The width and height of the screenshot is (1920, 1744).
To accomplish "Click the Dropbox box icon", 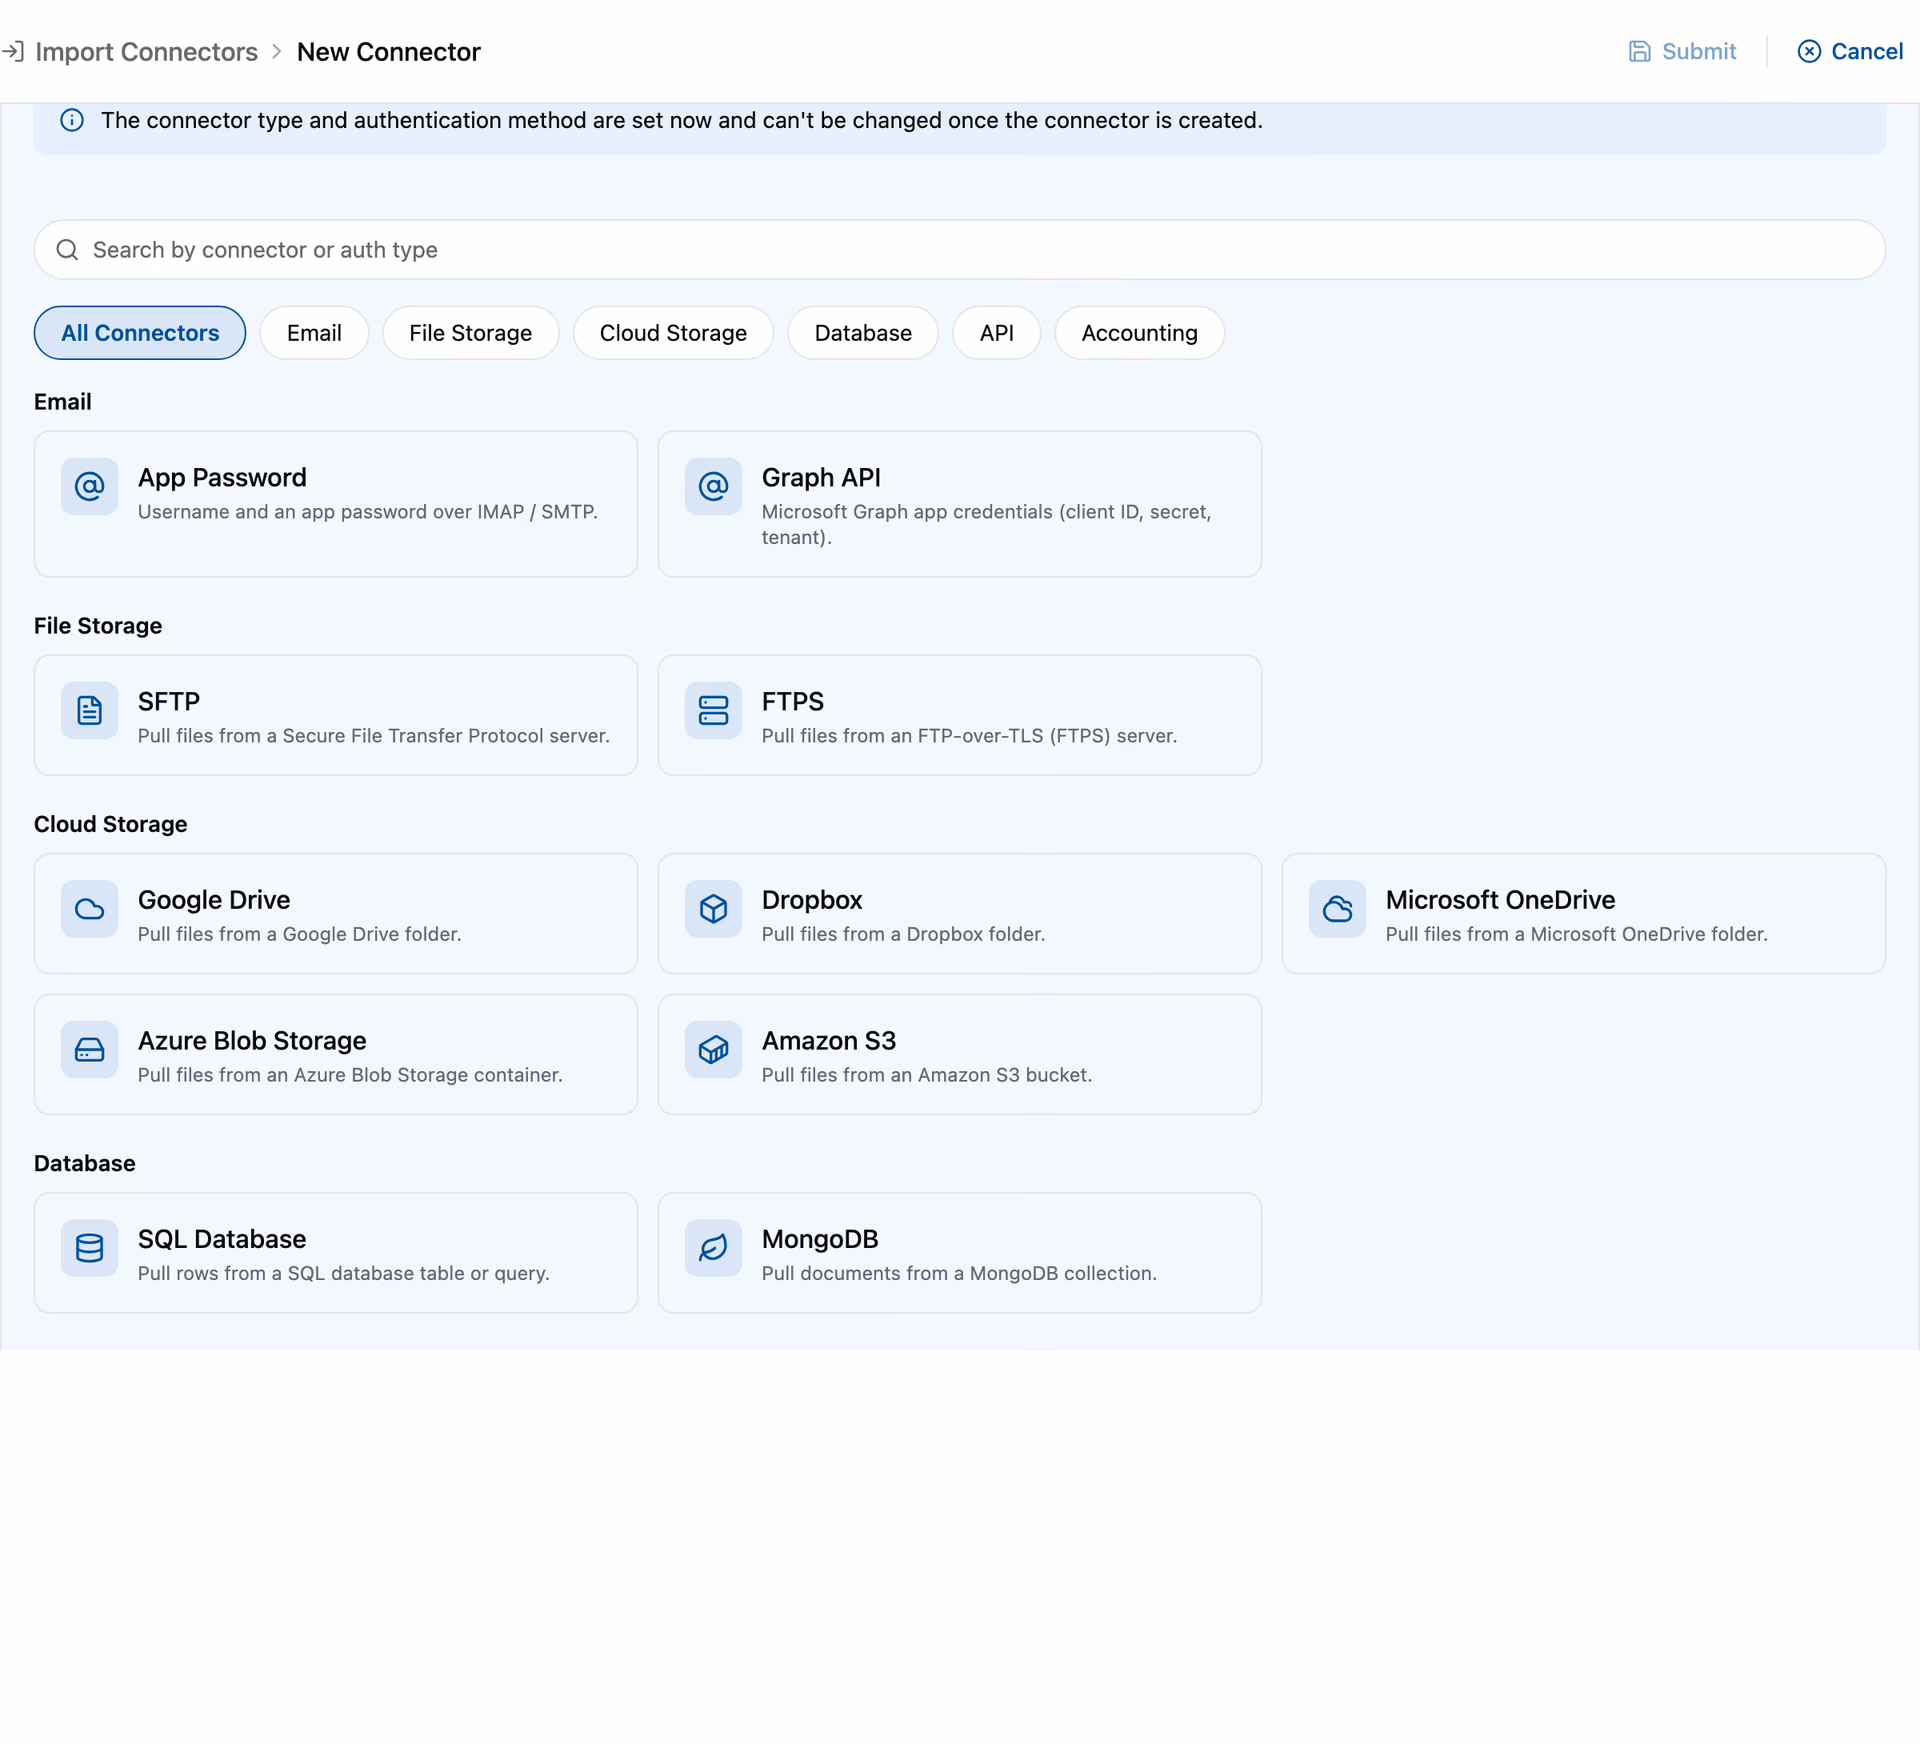I will [713, 909].
